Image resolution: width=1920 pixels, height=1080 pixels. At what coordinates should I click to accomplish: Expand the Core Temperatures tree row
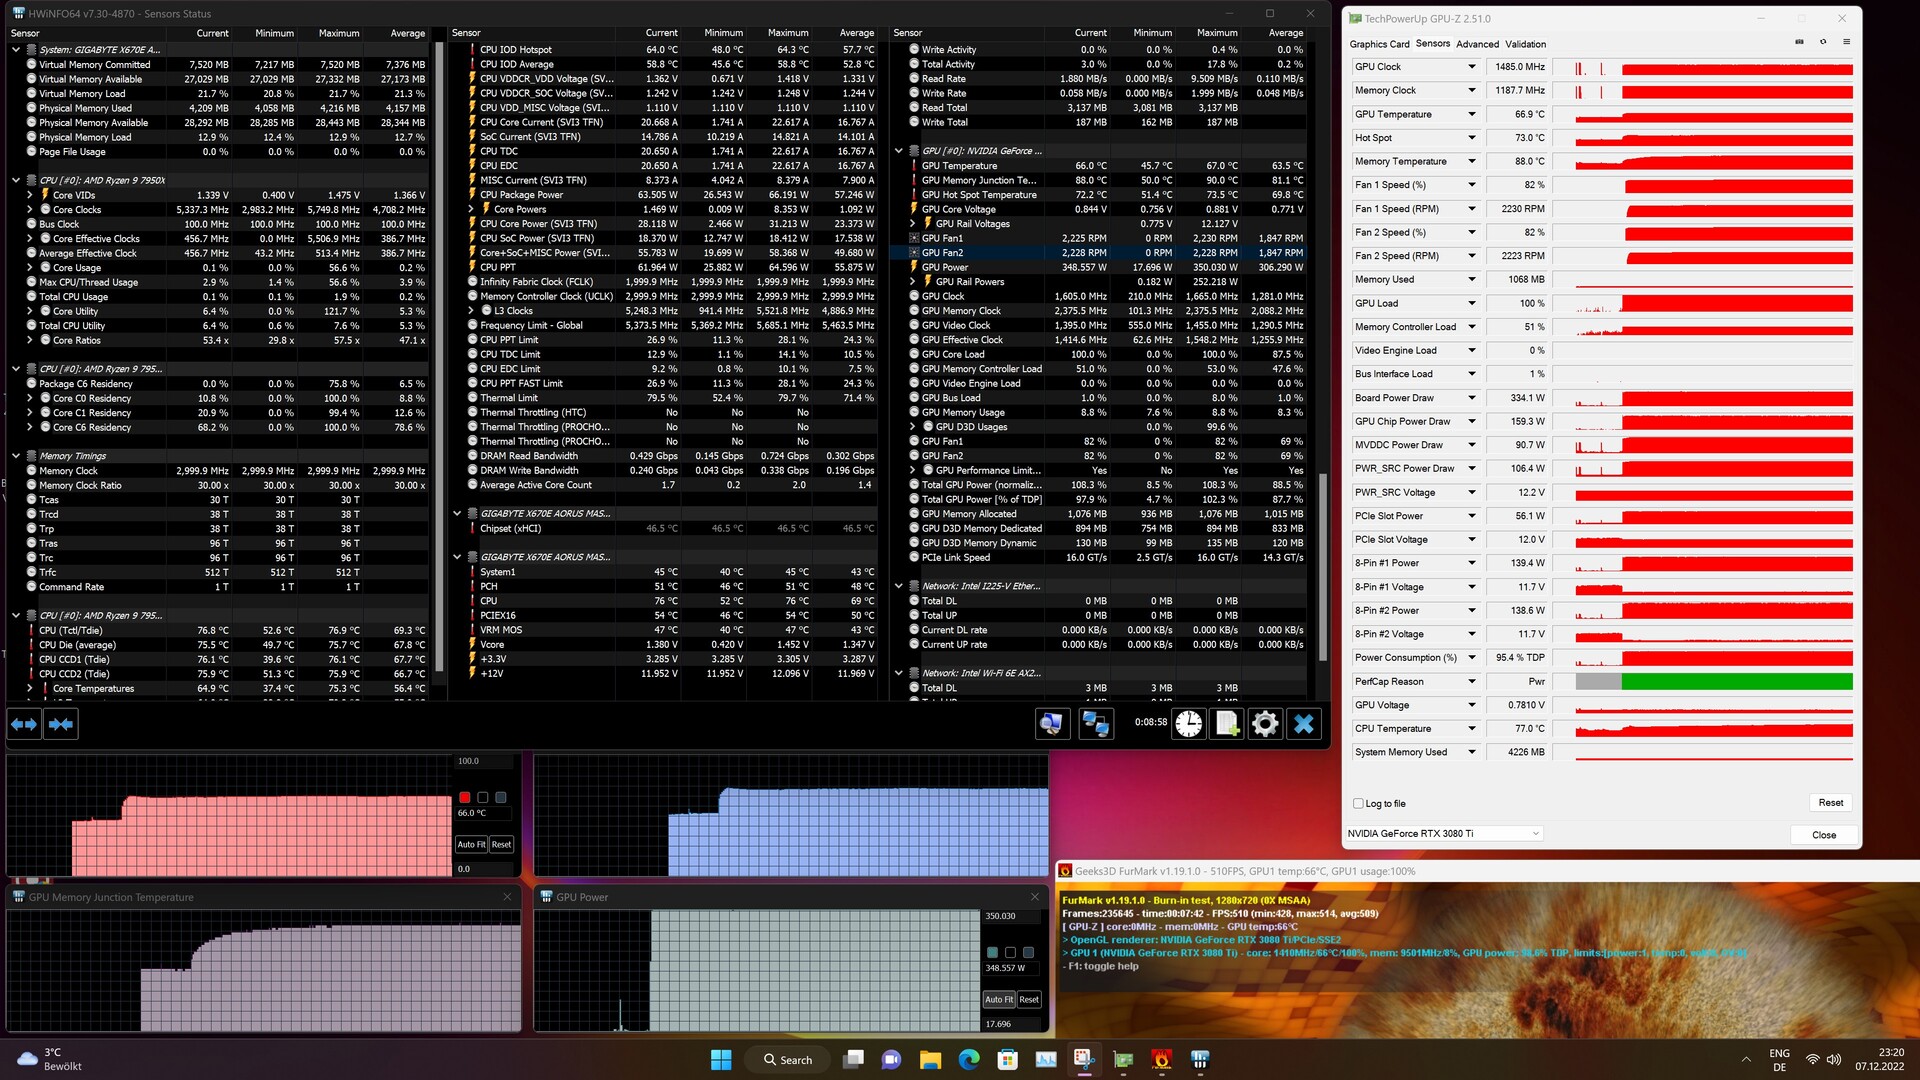pos(29,689)
